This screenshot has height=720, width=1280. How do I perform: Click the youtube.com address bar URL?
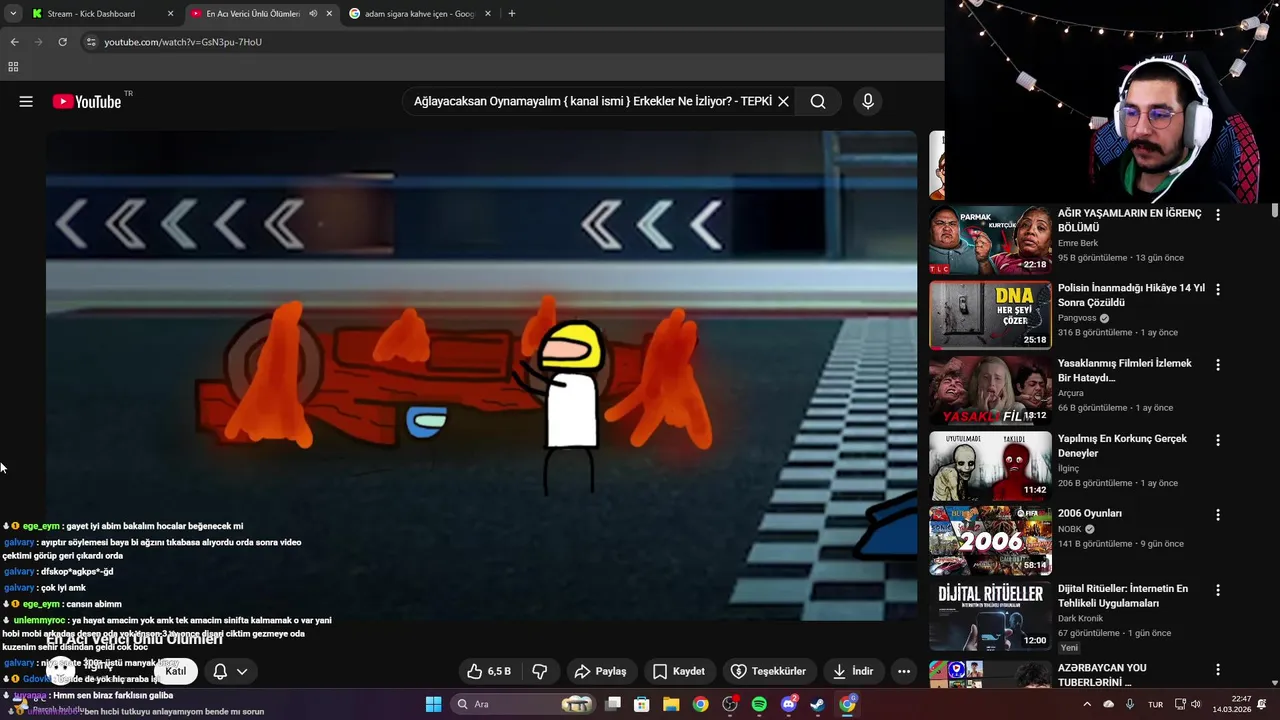[183, 42]
